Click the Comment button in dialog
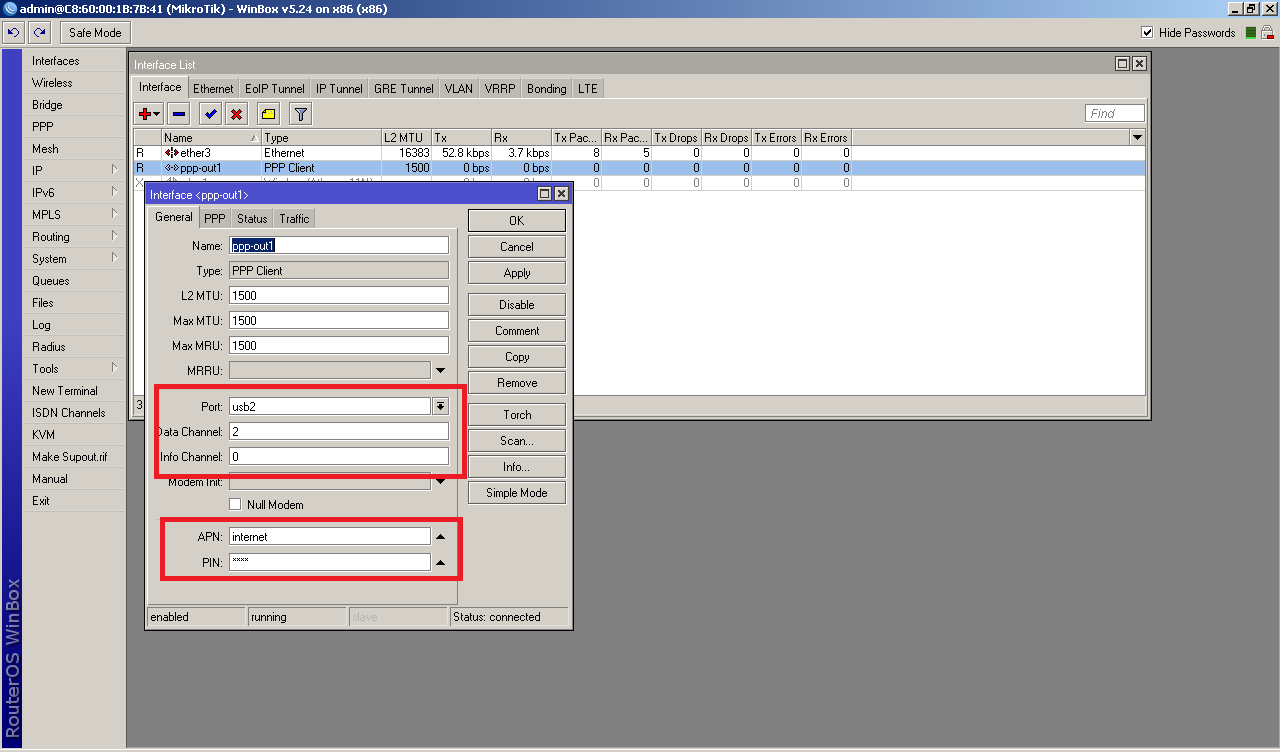1280x752 pixels. 516,331
